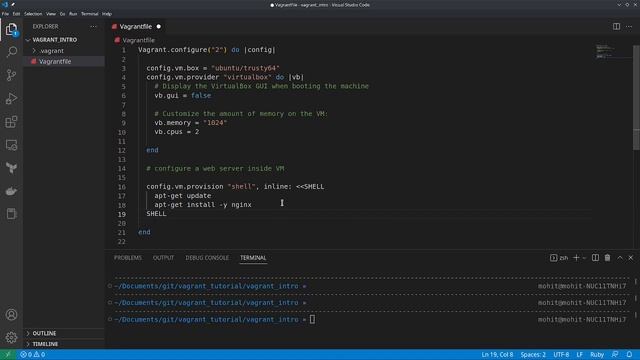Open the File menu

coord(5,14)
